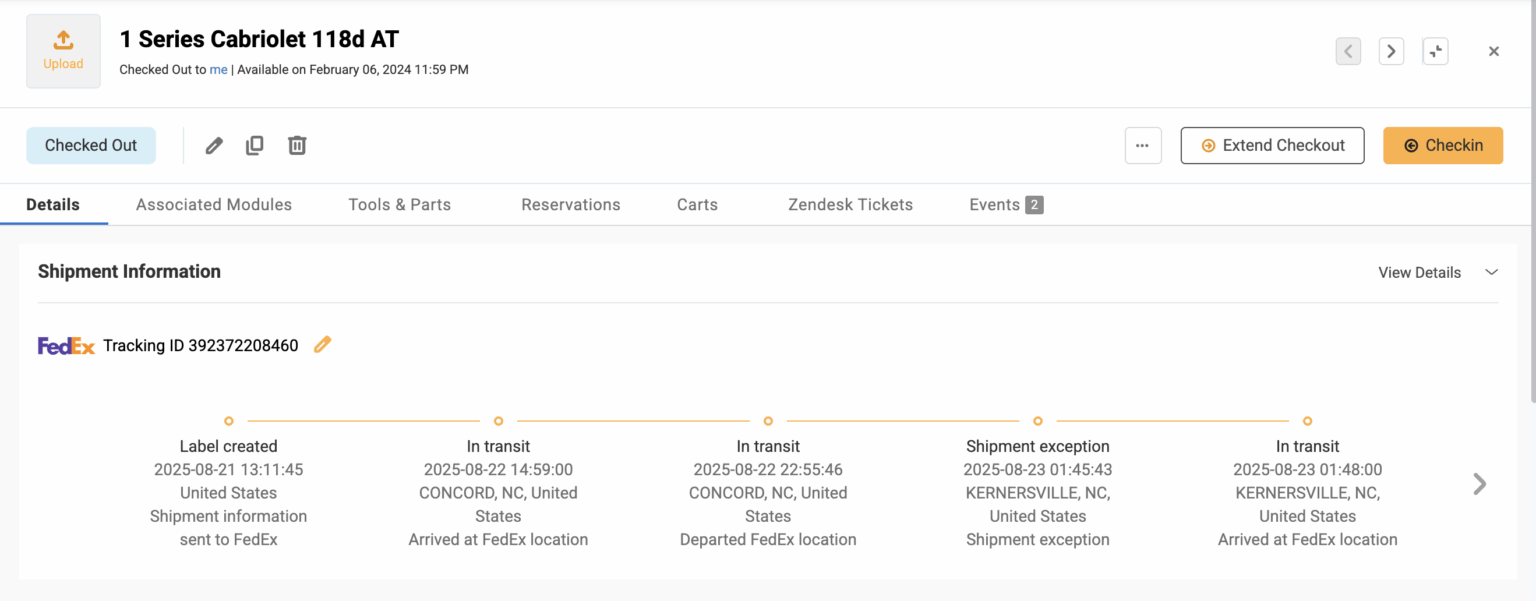Edit the FedEx tracking ID with pencil icon

(x=322, y=344)
